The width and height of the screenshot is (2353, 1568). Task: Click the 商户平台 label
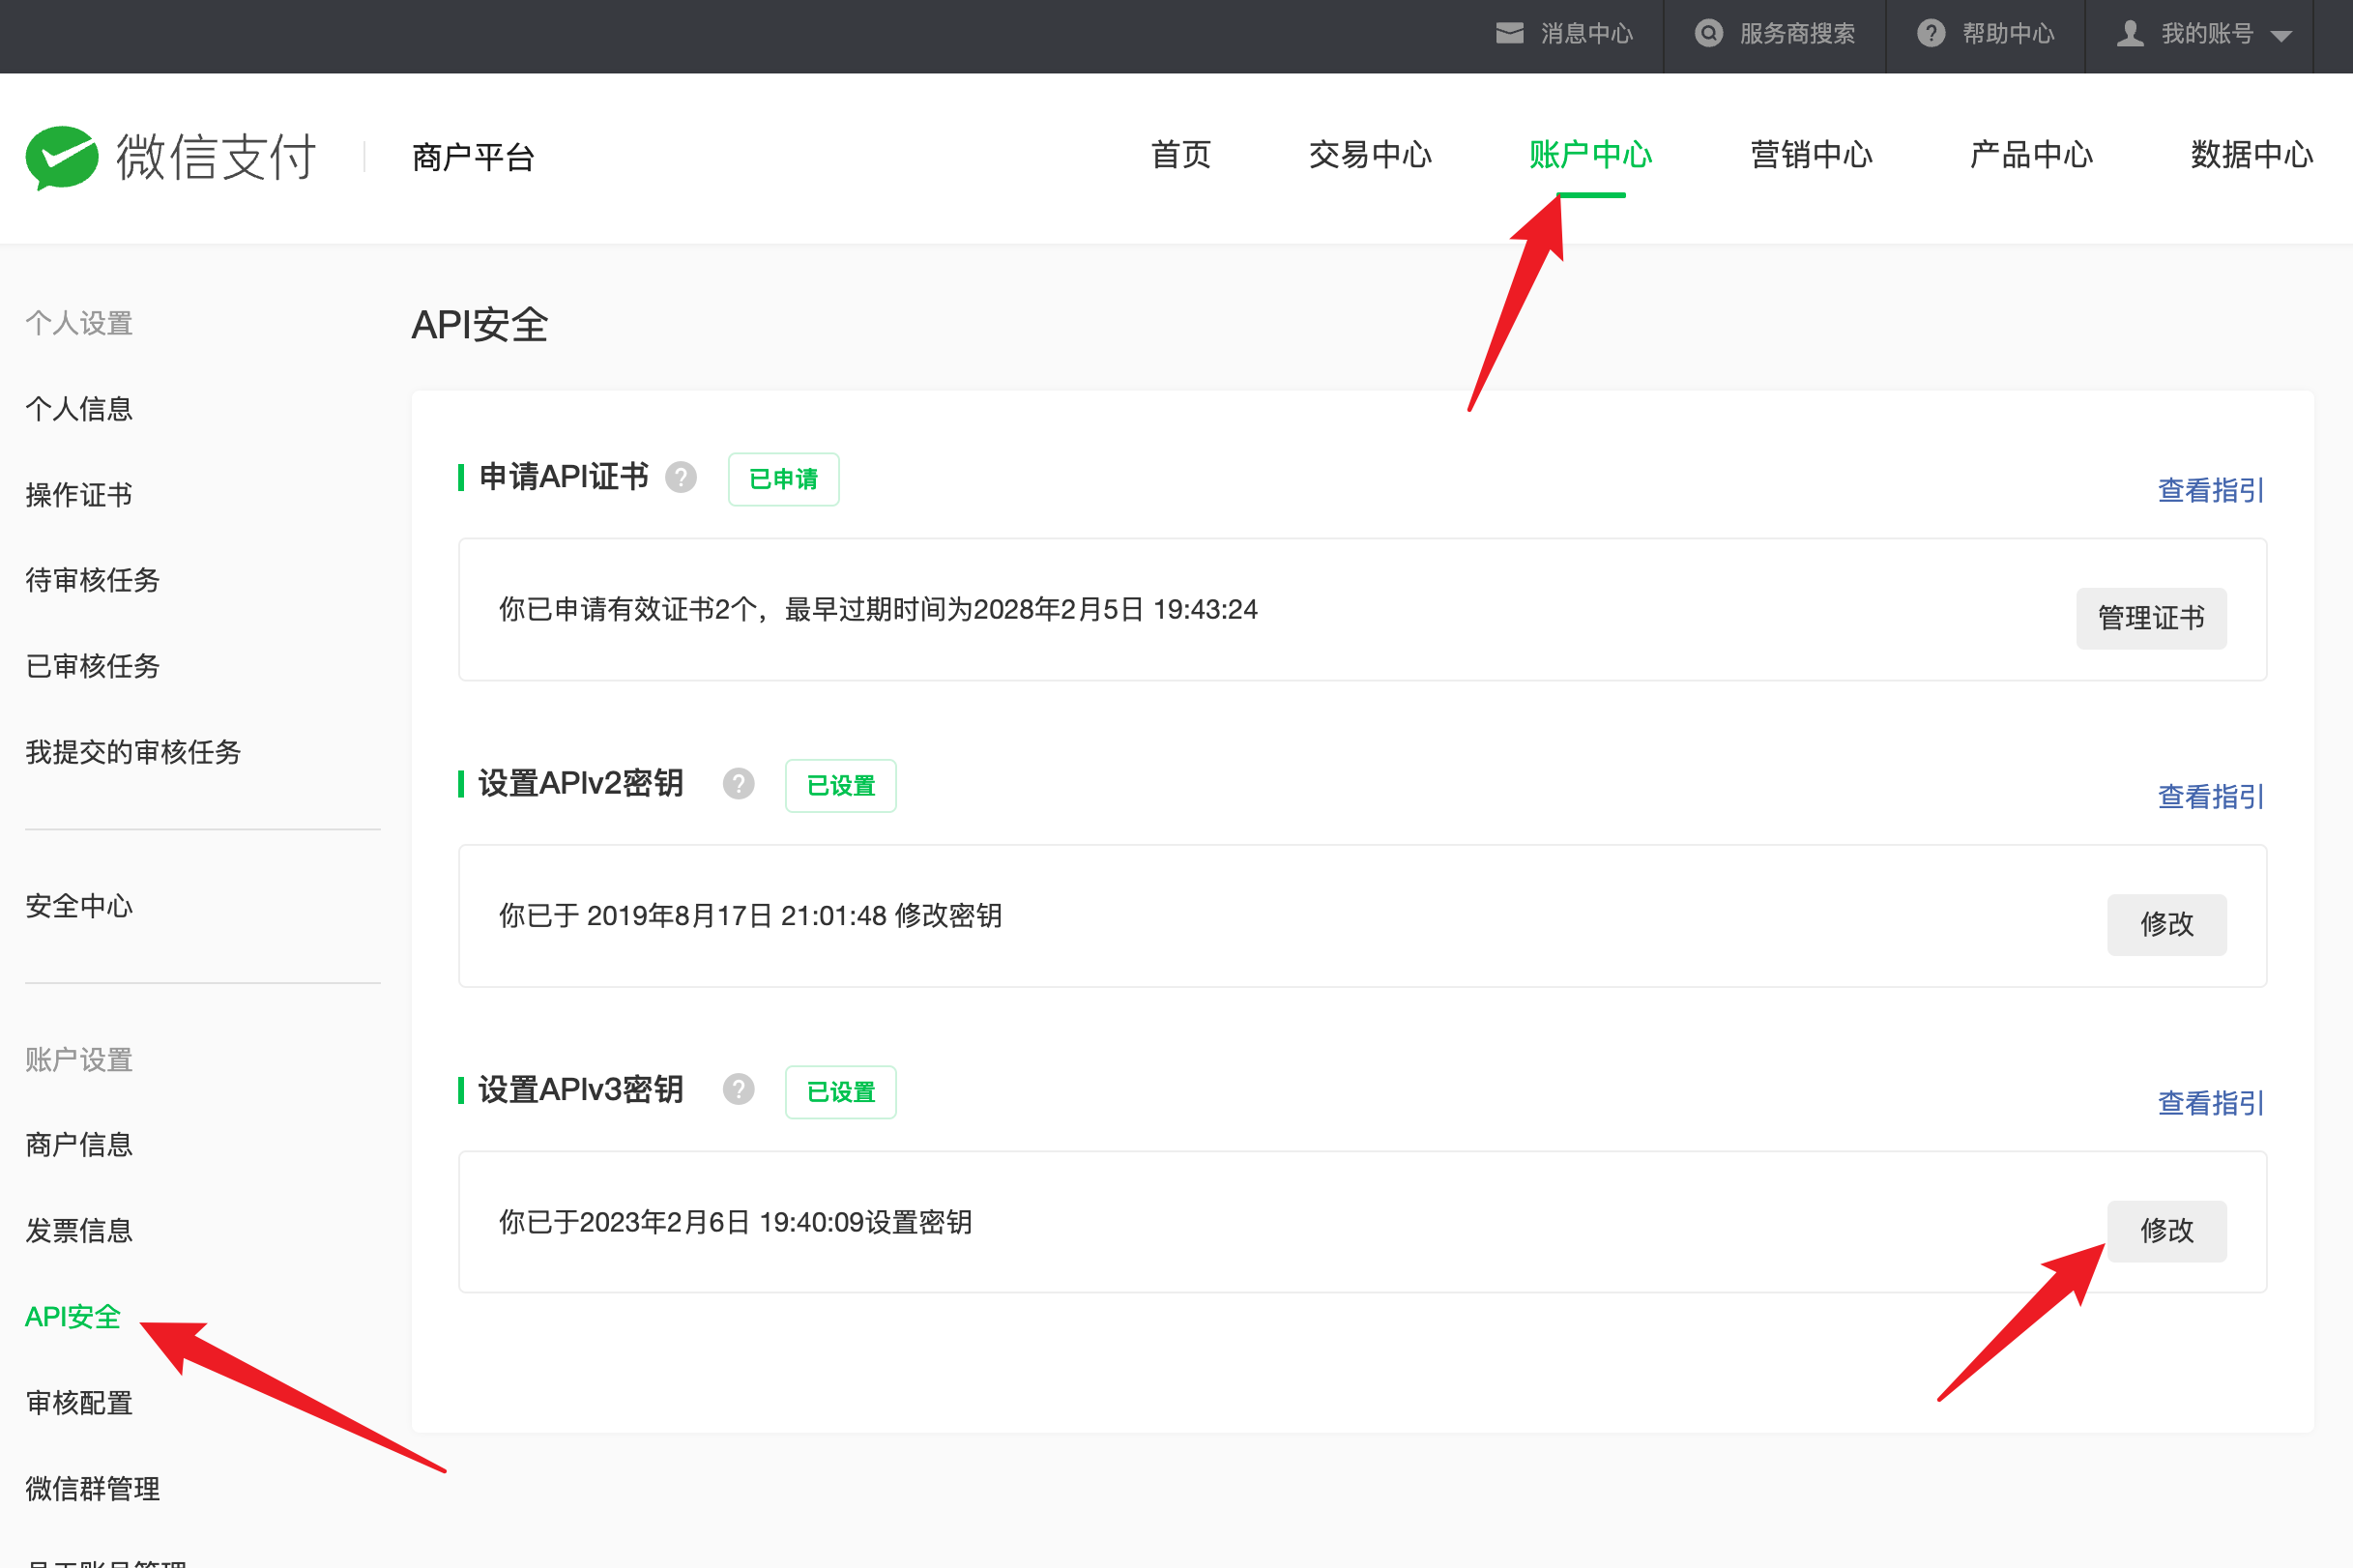click(473, 157)
